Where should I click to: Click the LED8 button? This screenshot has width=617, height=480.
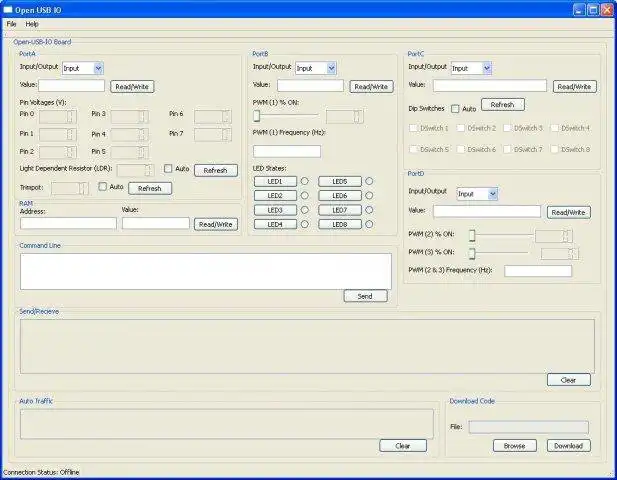pos(340,224)
